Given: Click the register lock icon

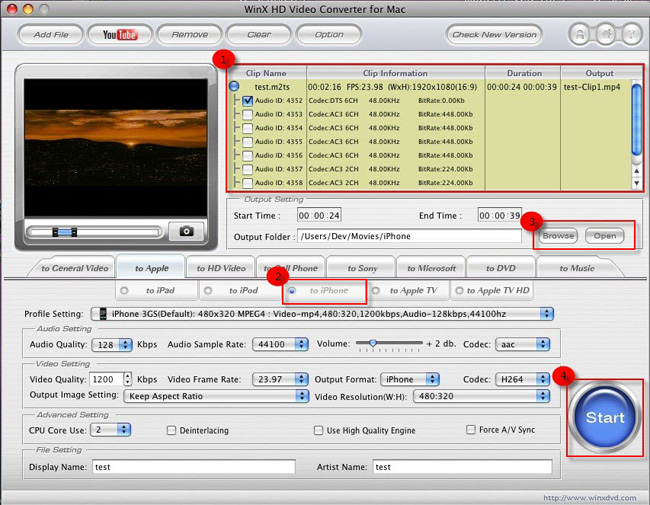Looking at the screenshot, I should (580, 34).
